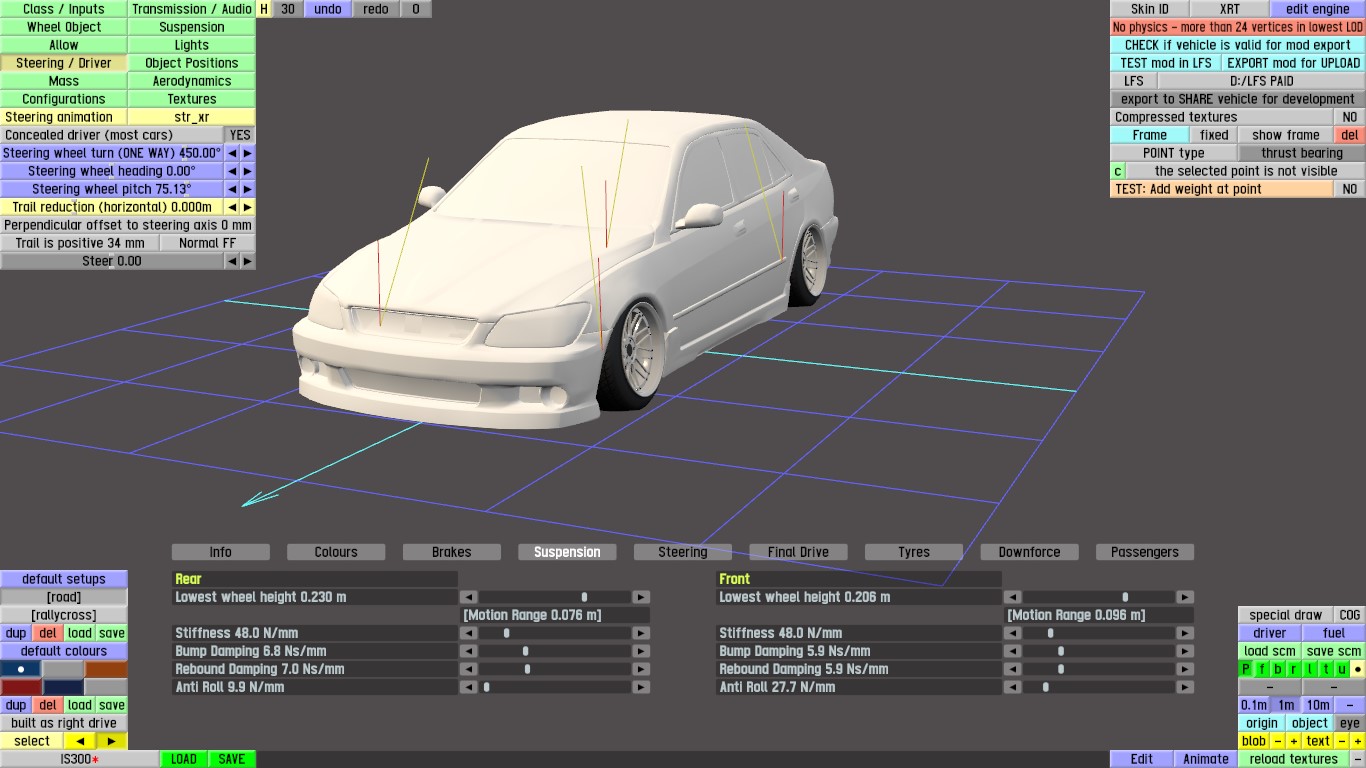The width and height of the screenshot is (1366, 768).
Task: Decrease blob size with minus button
Action: 1278,741
